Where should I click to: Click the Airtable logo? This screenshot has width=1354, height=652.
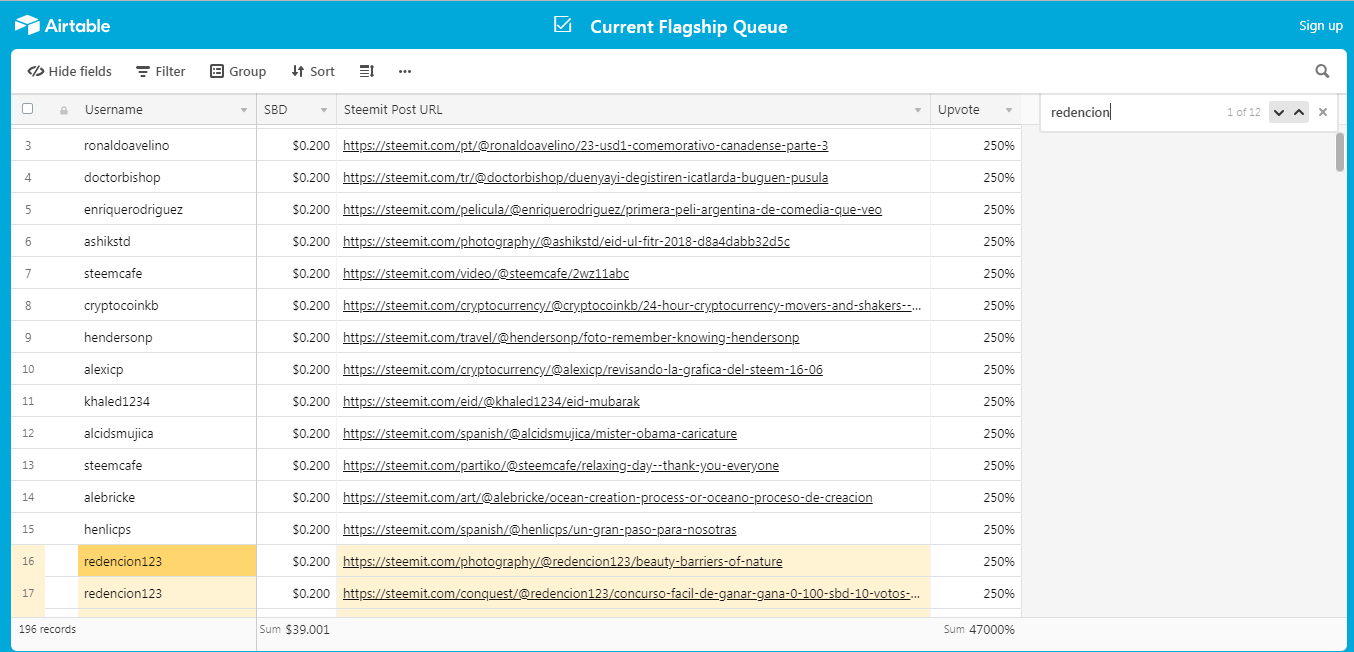pos(62,25)
